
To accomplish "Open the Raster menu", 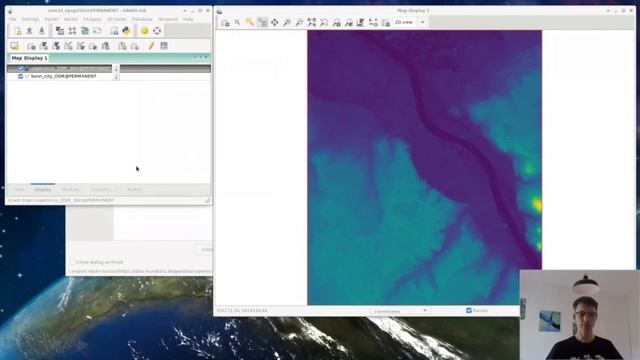I will [51, 19].
